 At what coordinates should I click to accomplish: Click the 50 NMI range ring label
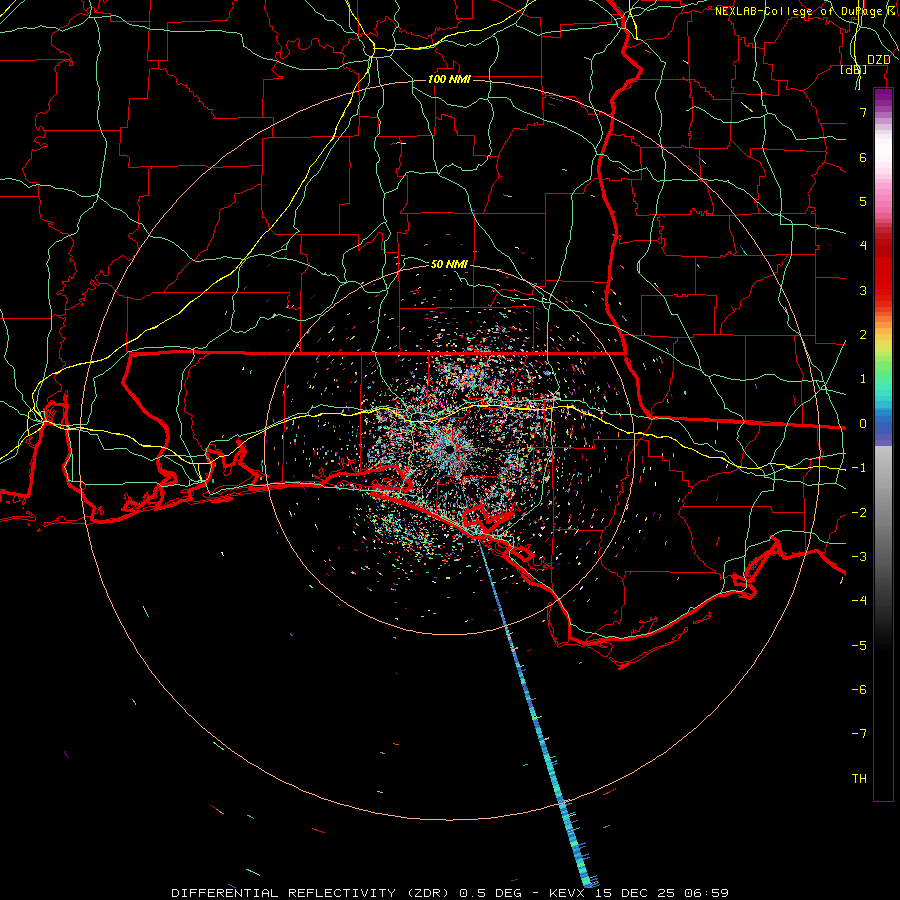[x=449, y=264]
